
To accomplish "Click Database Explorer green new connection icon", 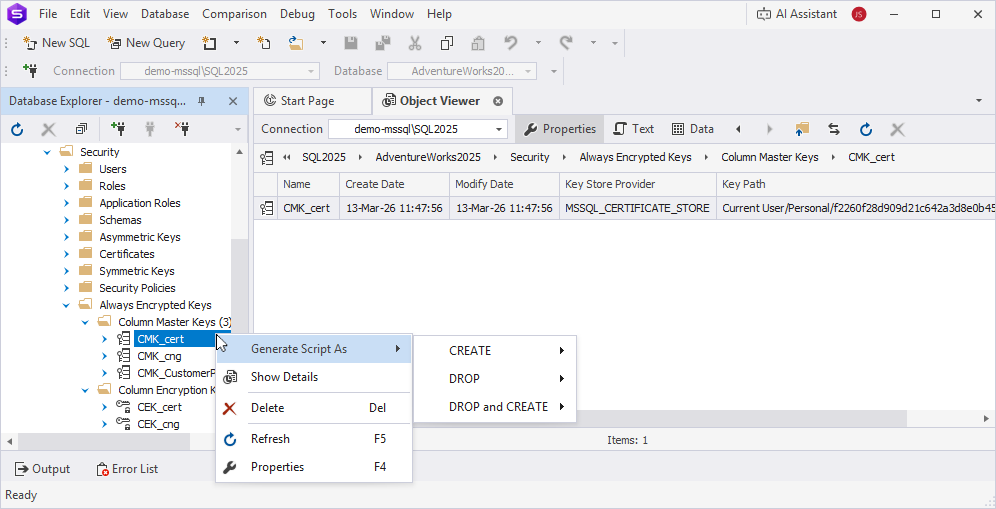I will (x=118, y=130).
